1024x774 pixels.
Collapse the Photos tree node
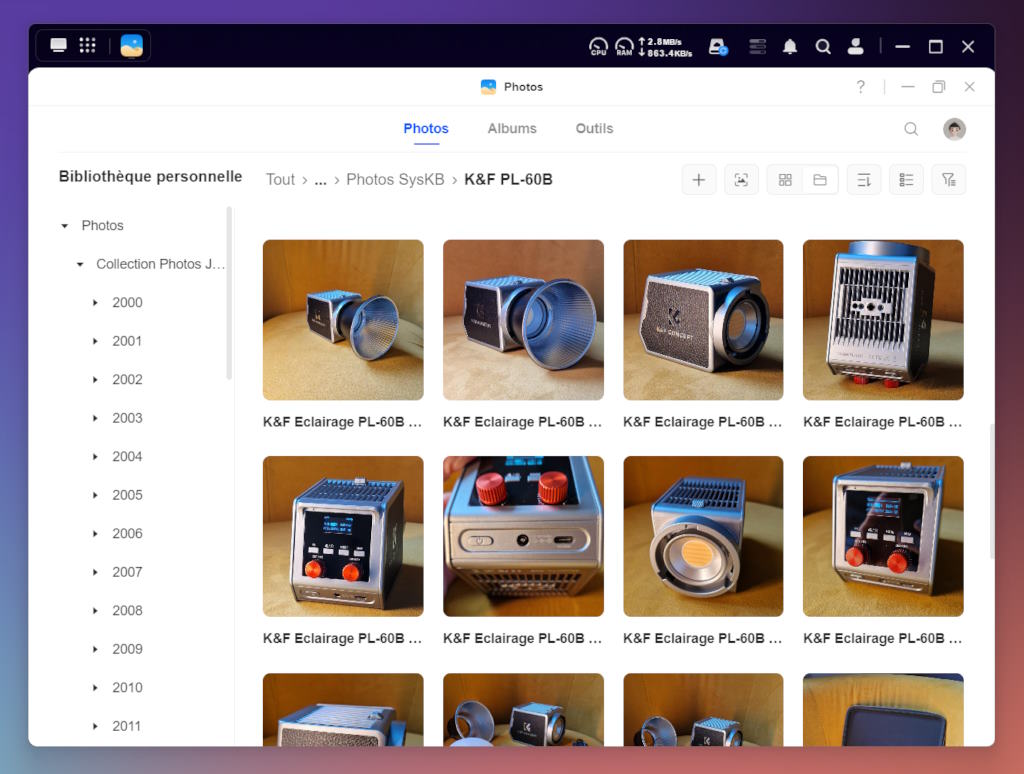click(x=65, y=226)
